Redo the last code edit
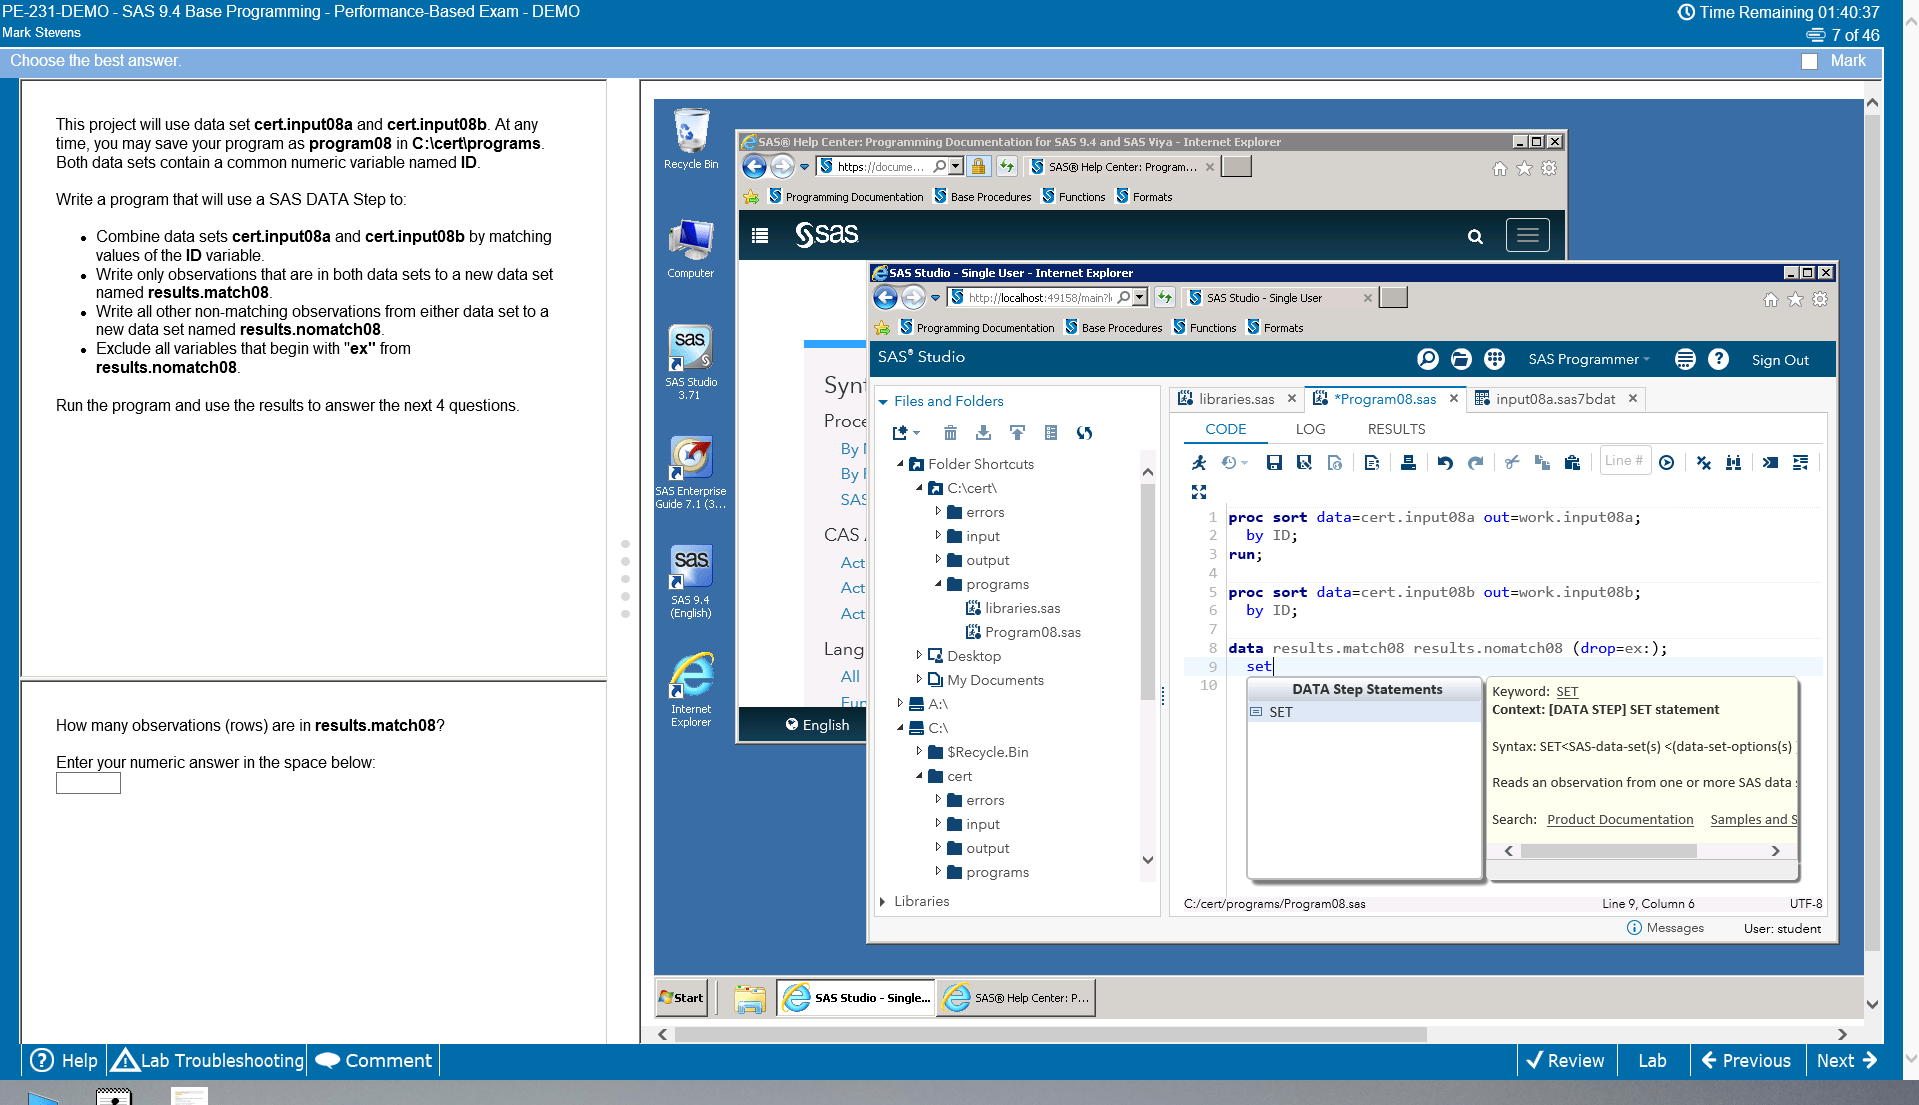 pos(1475,462)
